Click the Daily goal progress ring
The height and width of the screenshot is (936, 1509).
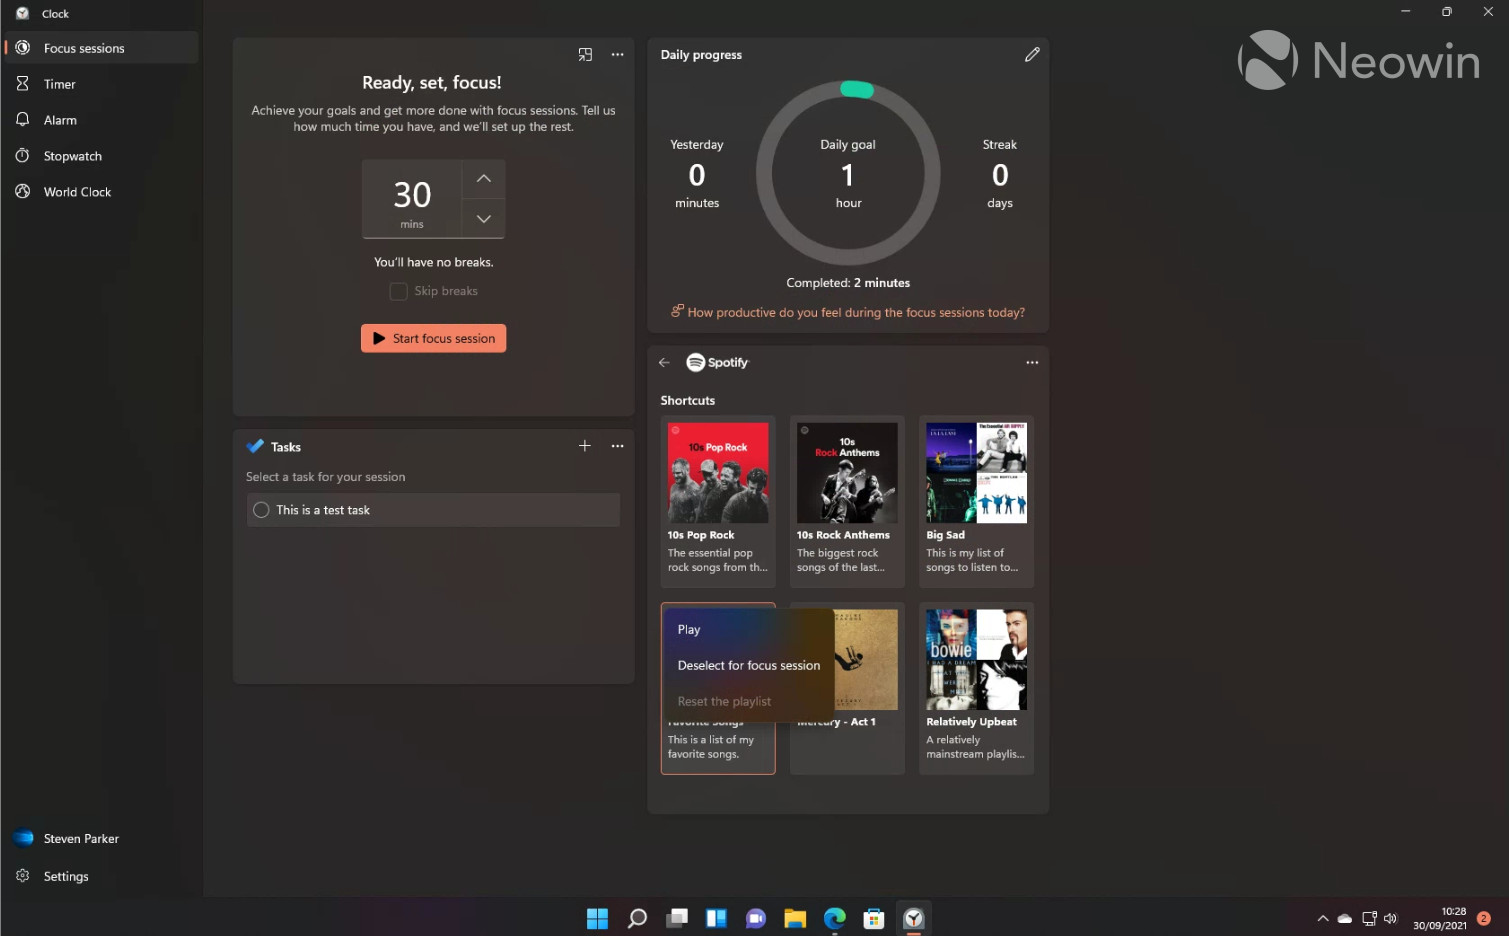[x=847, y=173]
